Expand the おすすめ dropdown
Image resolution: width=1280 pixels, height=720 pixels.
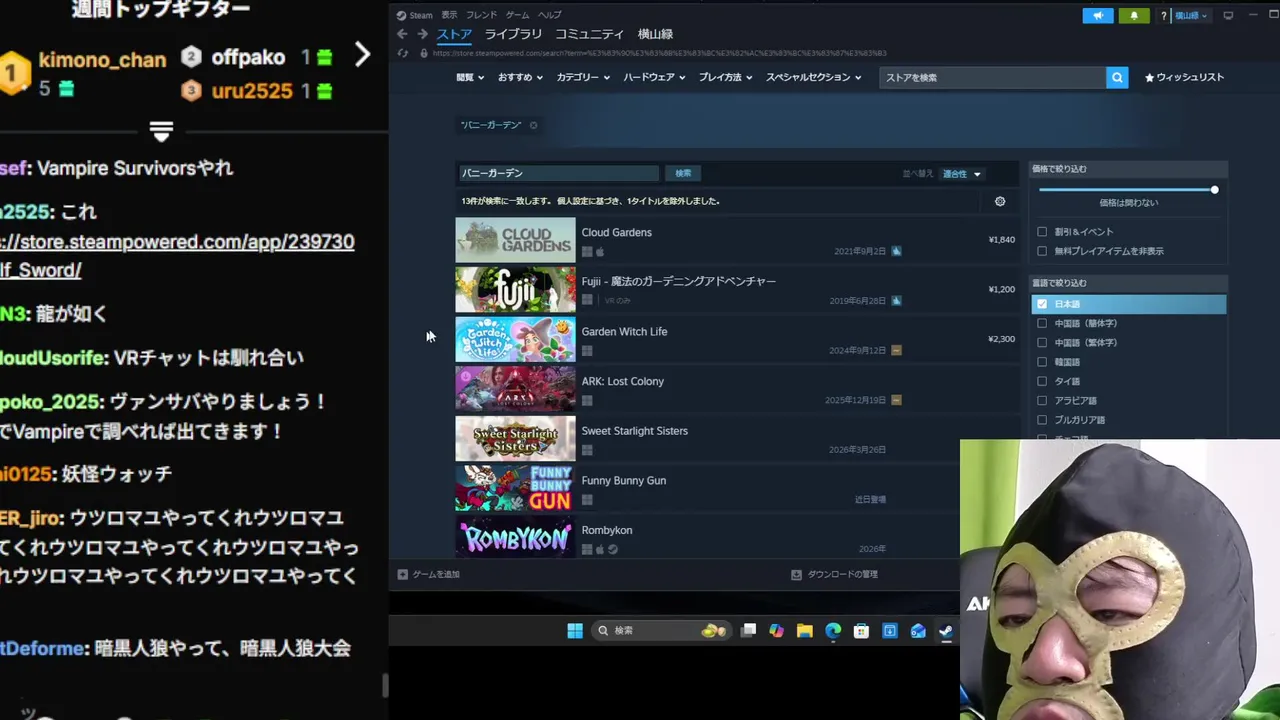[x=520, y=77]
